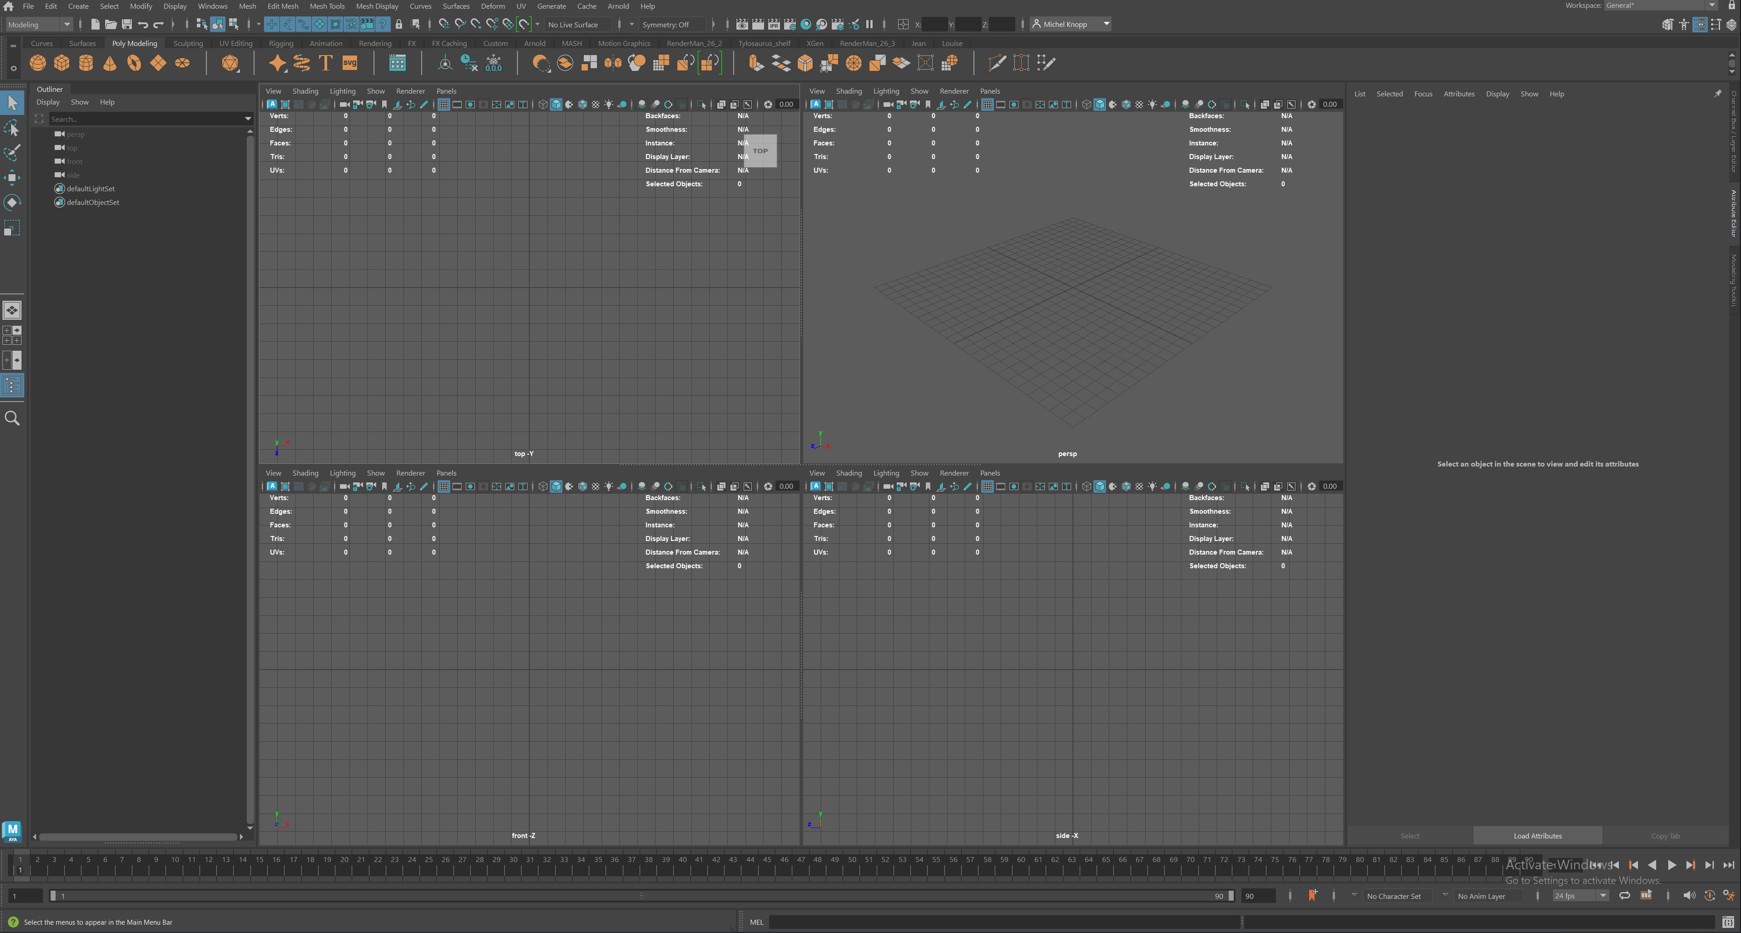
Task: Toggle the timeline loop playback button
Action: tap(1624, 896)
